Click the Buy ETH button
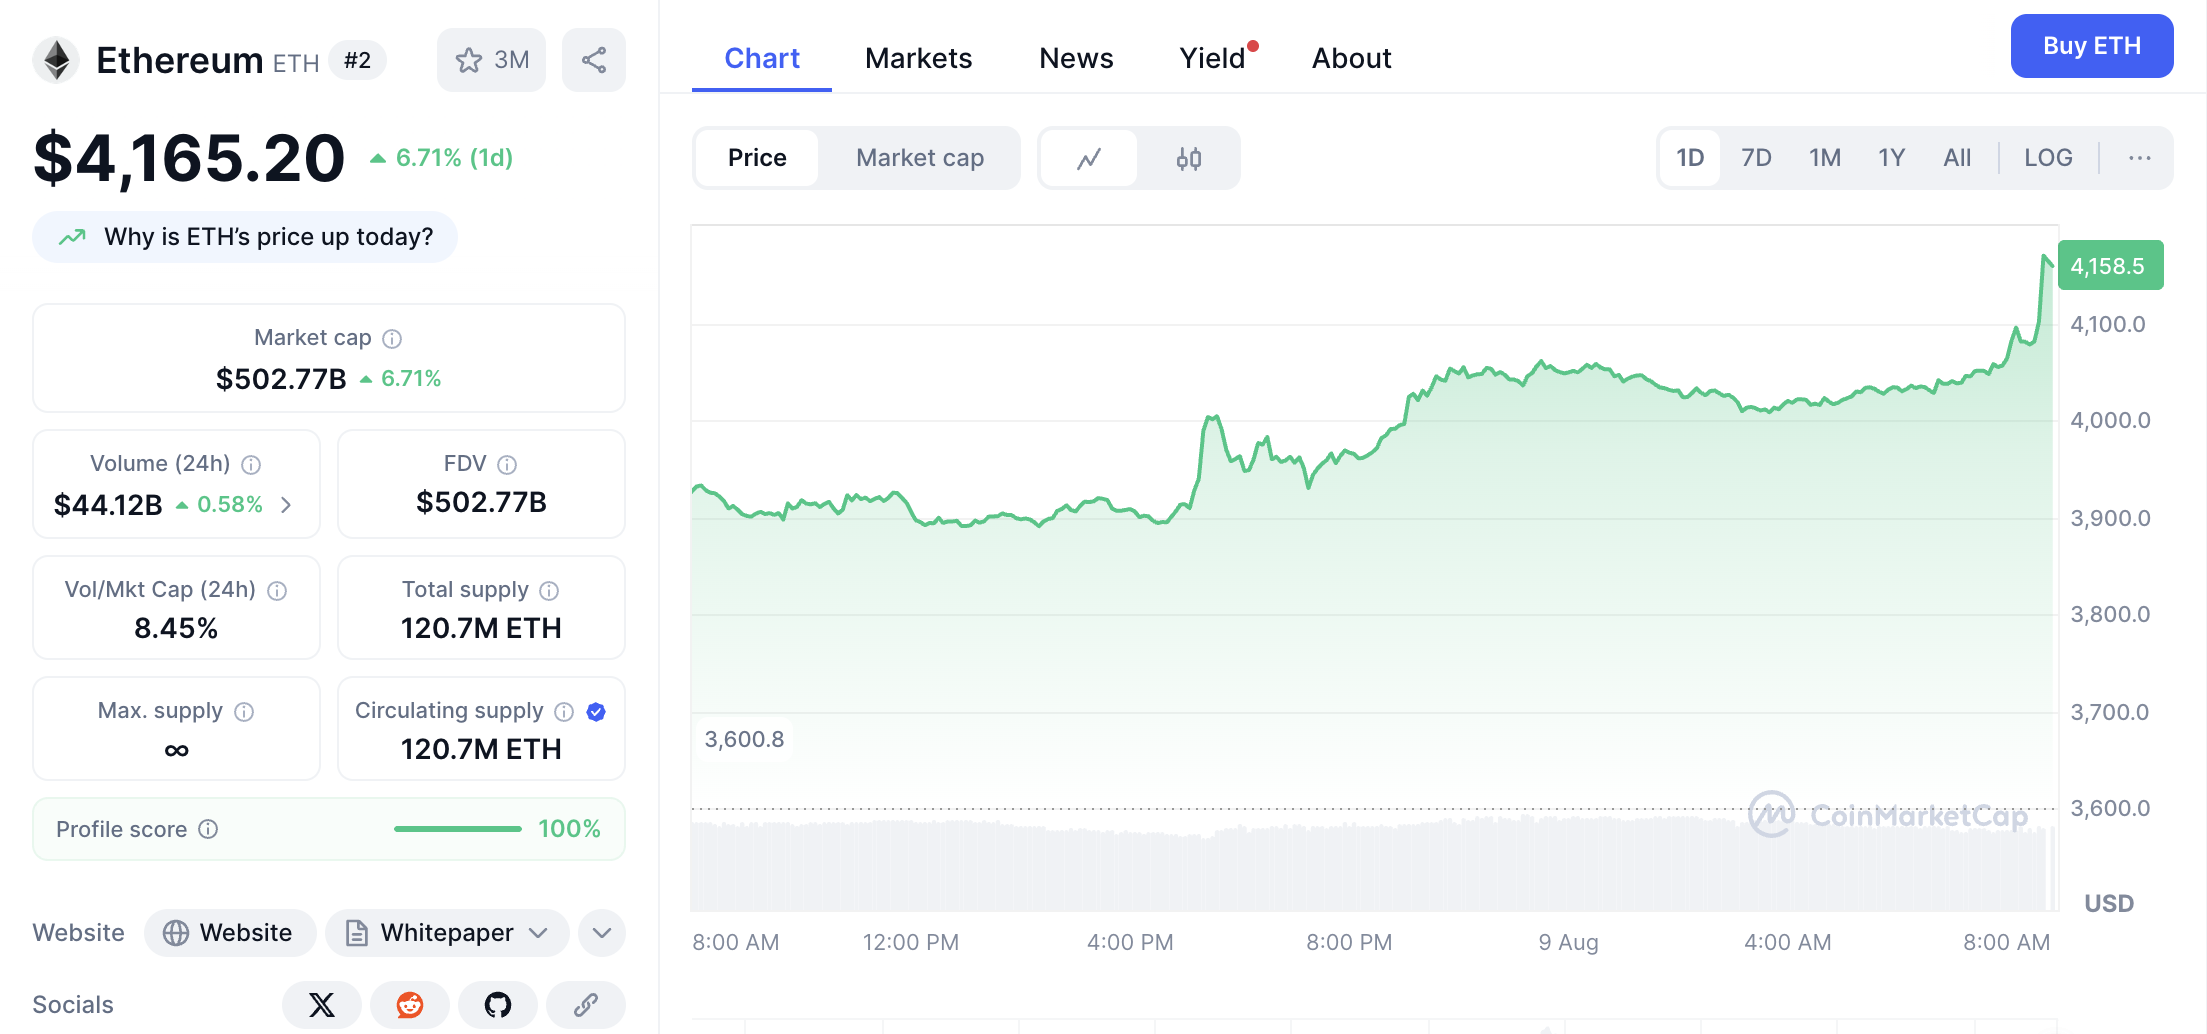This screenshot has width=2207, height=1034. (2092, 46)
